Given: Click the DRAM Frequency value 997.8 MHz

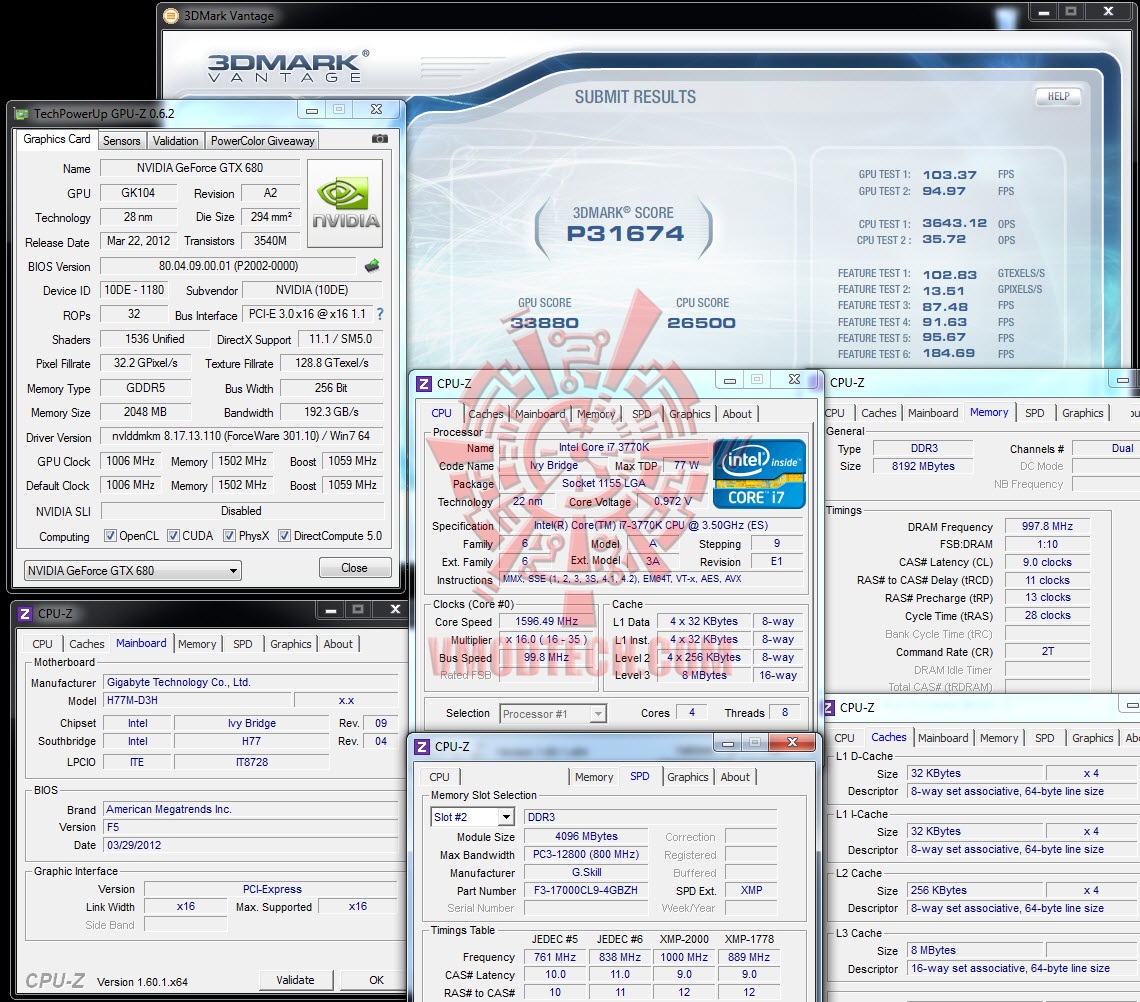Looking at the screenshot, I should pos(1047,526).
